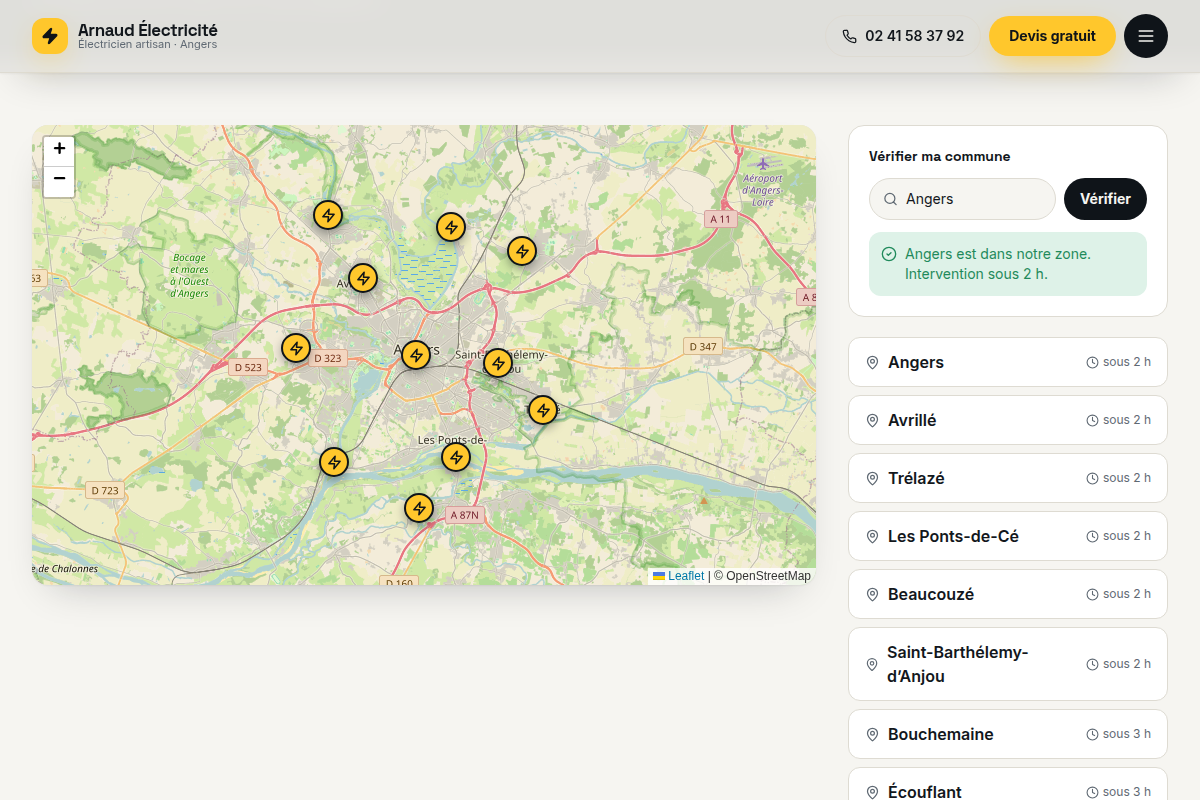This screenshot has width=1200, height=800.
Task: Select Avrillé in the commune list
Action: (1008, 420)
